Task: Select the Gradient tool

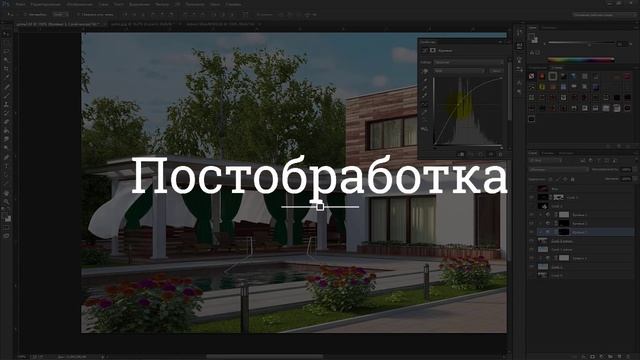Action: (6, 131)
